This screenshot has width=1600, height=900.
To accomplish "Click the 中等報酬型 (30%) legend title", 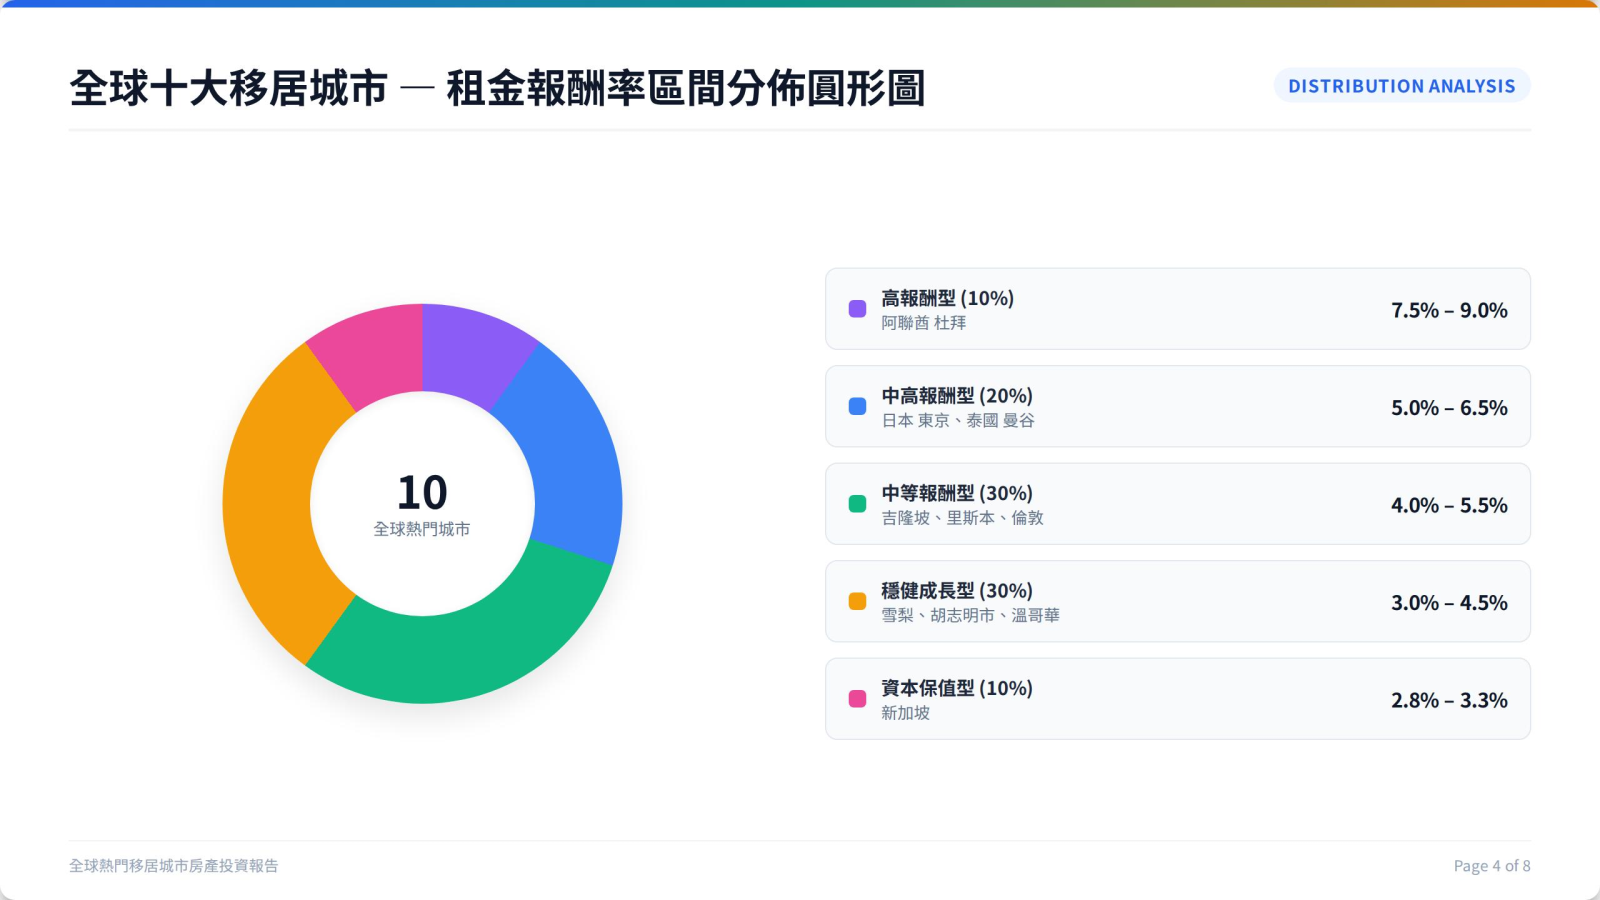I will (957, 493).
